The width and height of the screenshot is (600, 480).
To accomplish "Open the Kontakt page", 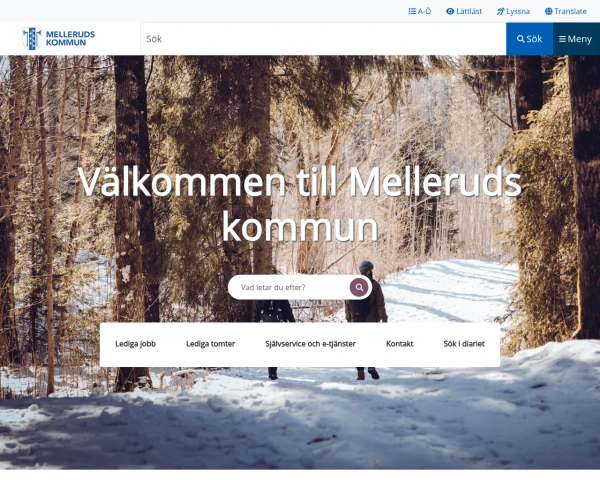I will pyautogui.click(x=399, y=344).
